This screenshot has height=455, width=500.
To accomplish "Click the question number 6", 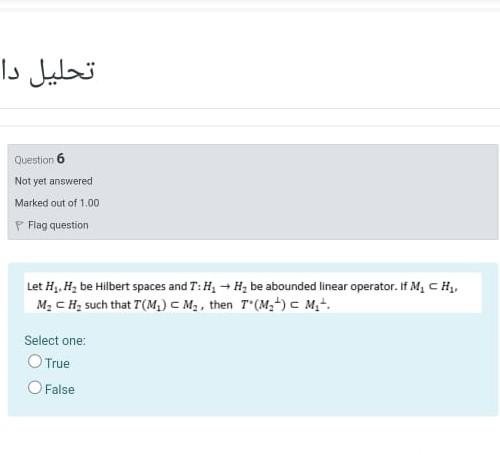I will (x=60, y=158).
